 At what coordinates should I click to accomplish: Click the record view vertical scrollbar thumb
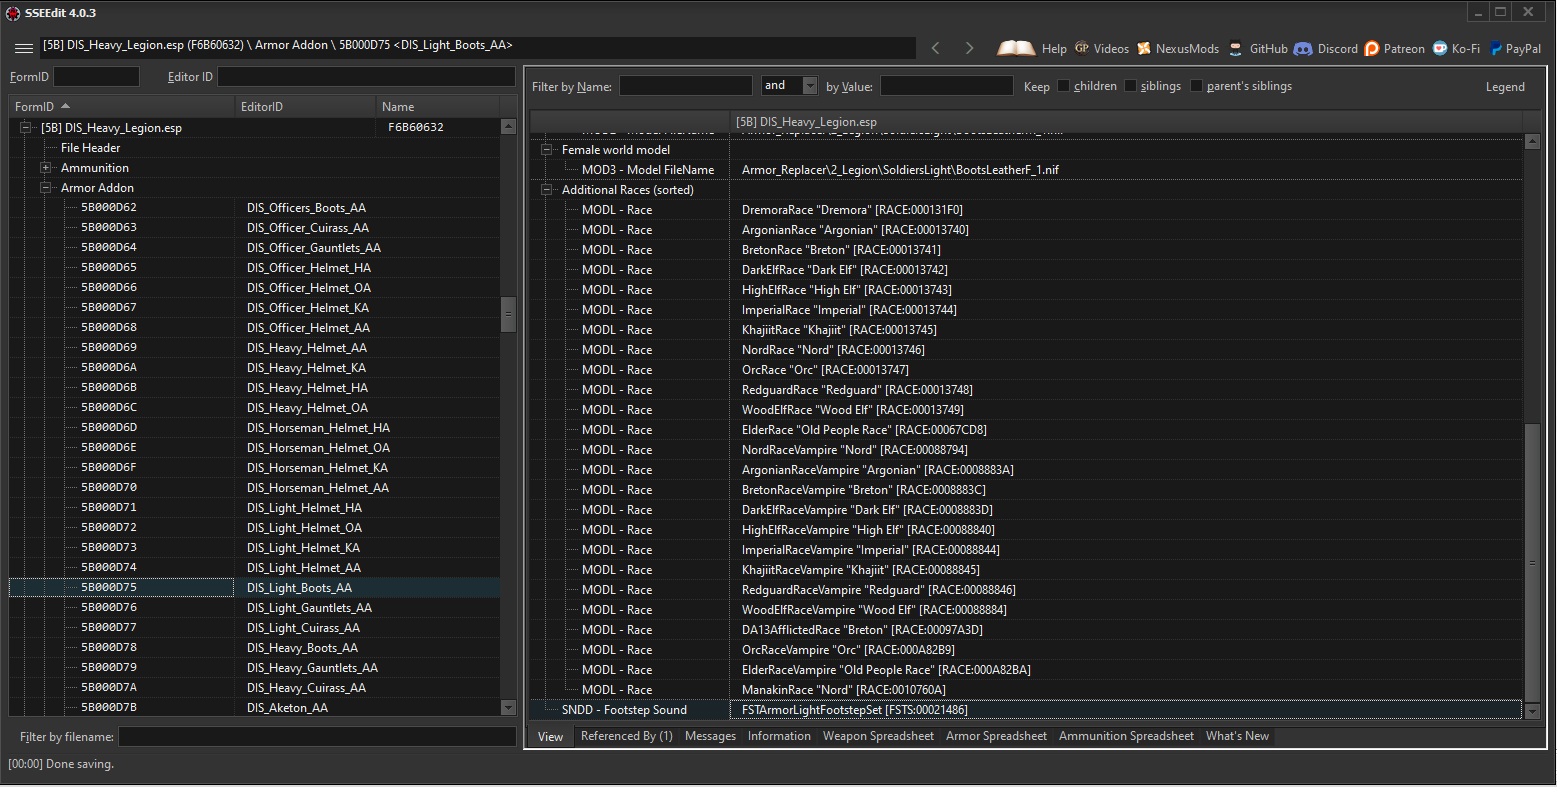(x=1531, y=562)
